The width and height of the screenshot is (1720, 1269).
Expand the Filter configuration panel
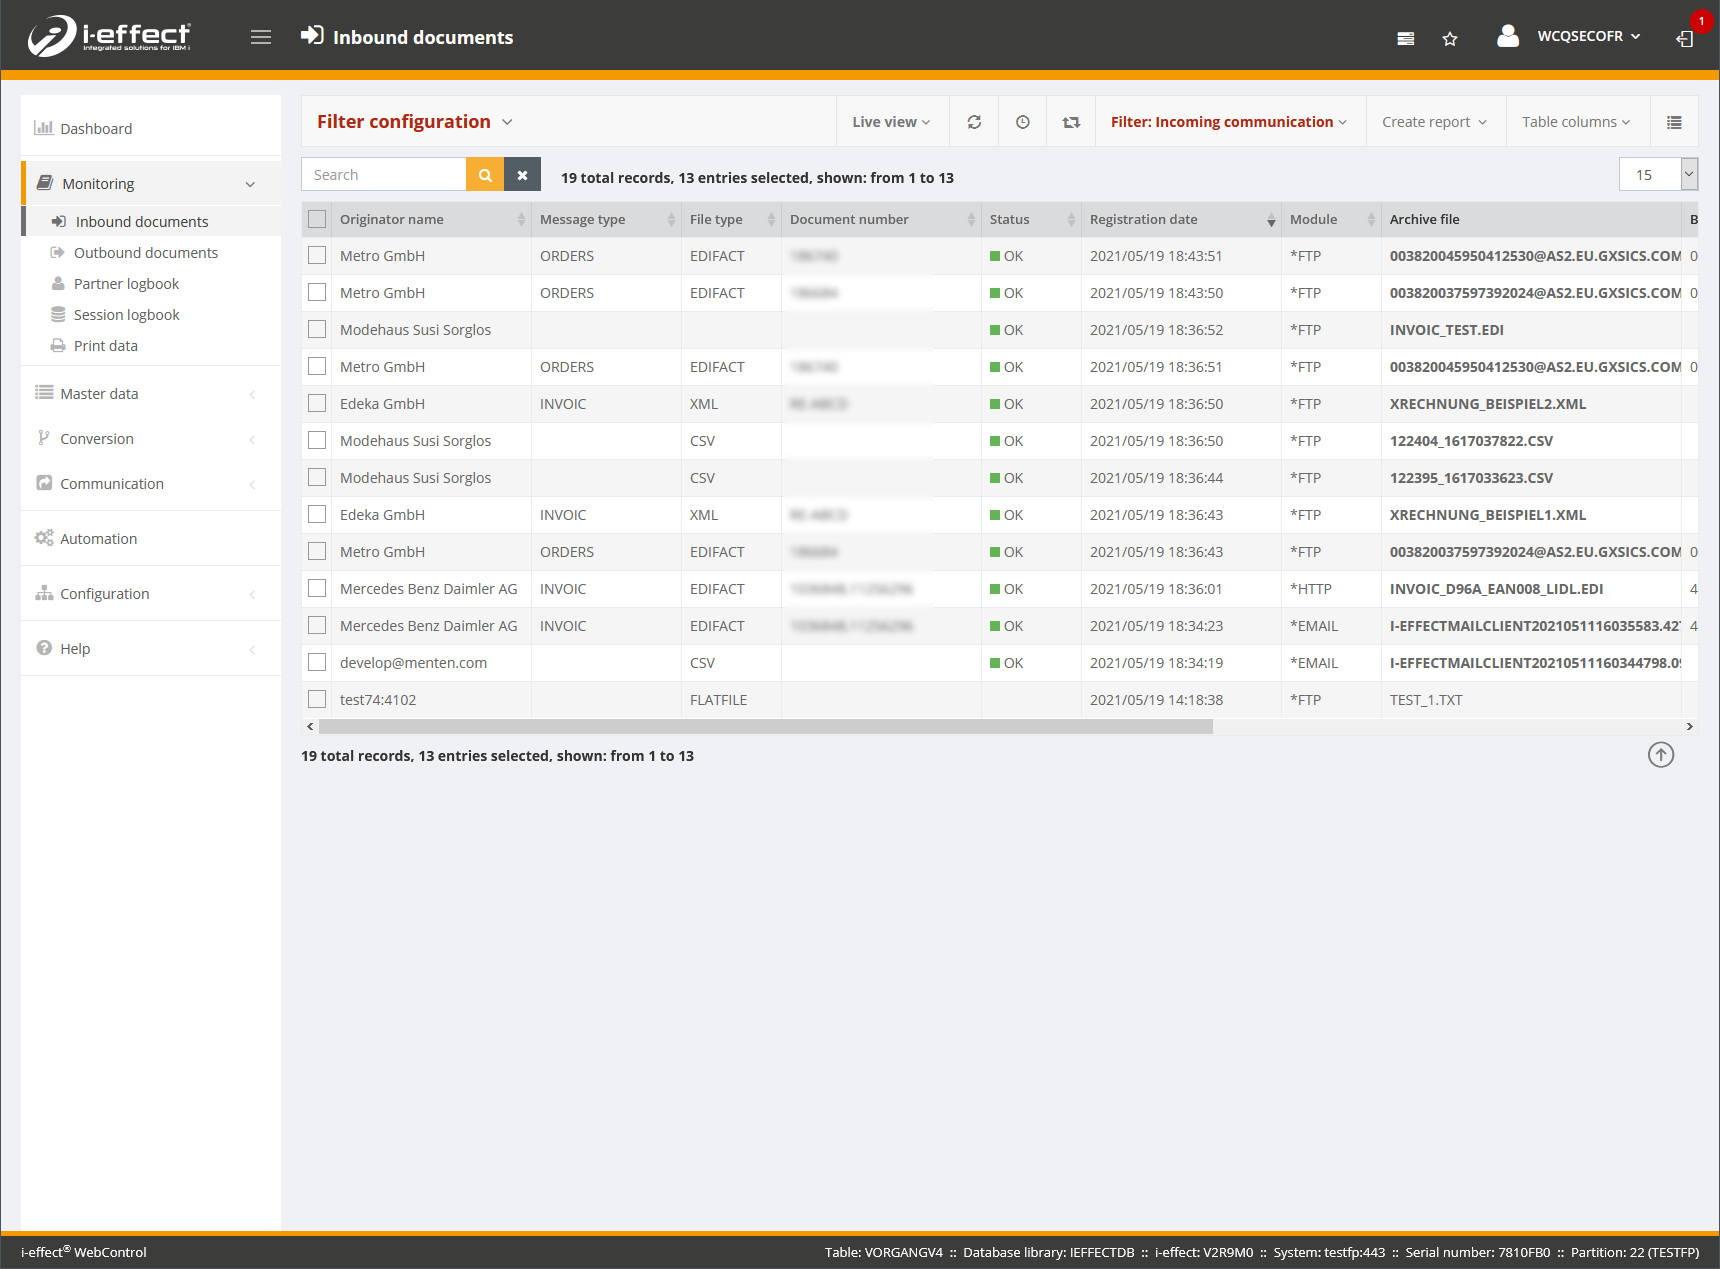point(415,122)
